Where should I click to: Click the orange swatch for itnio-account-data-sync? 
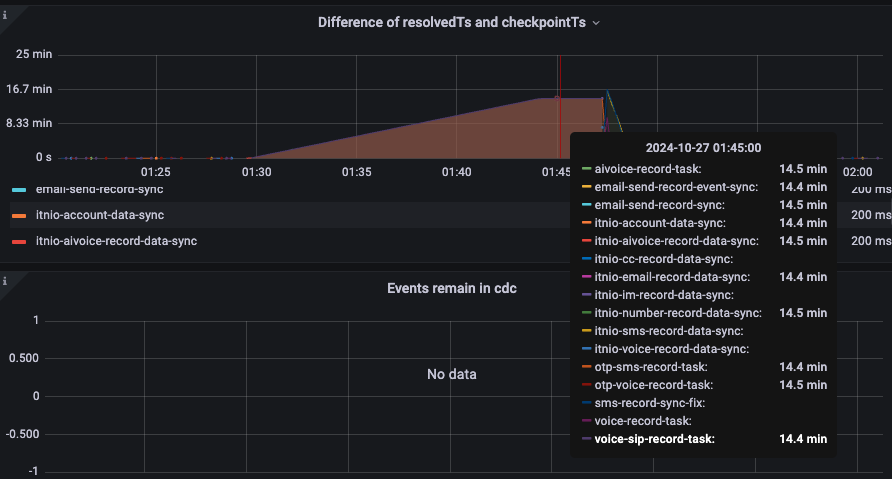click(x=19, y=215)
